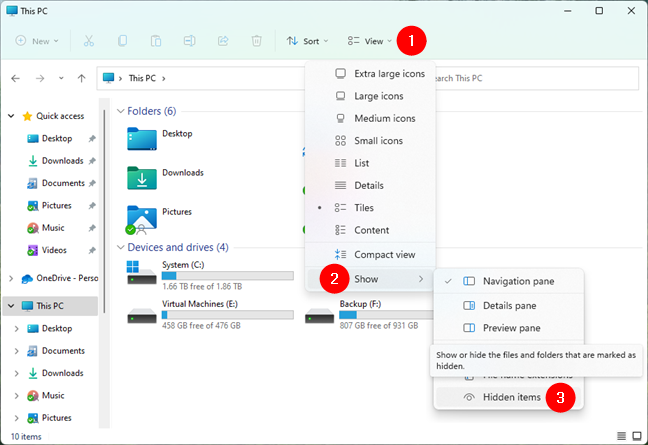Click the navigation pane scrollbar

105,211
